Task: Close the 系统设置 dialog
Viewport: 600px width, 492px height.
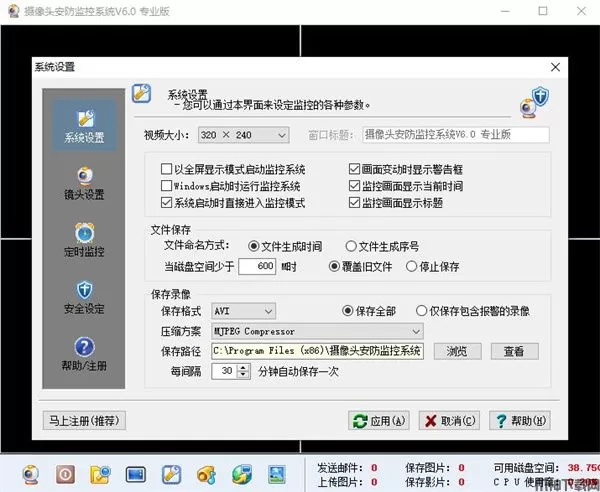Action: (x=555, y=67)
